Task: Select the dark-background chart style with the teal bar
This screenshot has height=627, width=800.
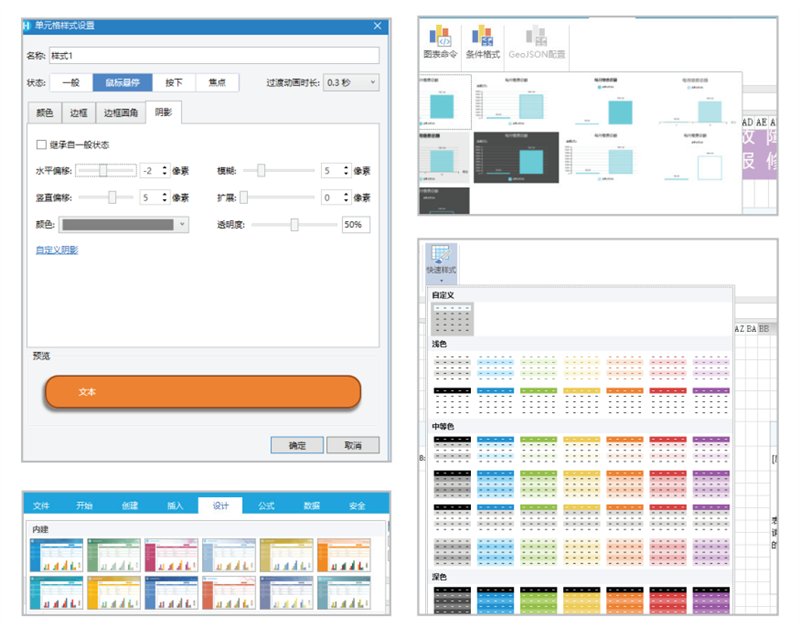Action: coord(516,157)
